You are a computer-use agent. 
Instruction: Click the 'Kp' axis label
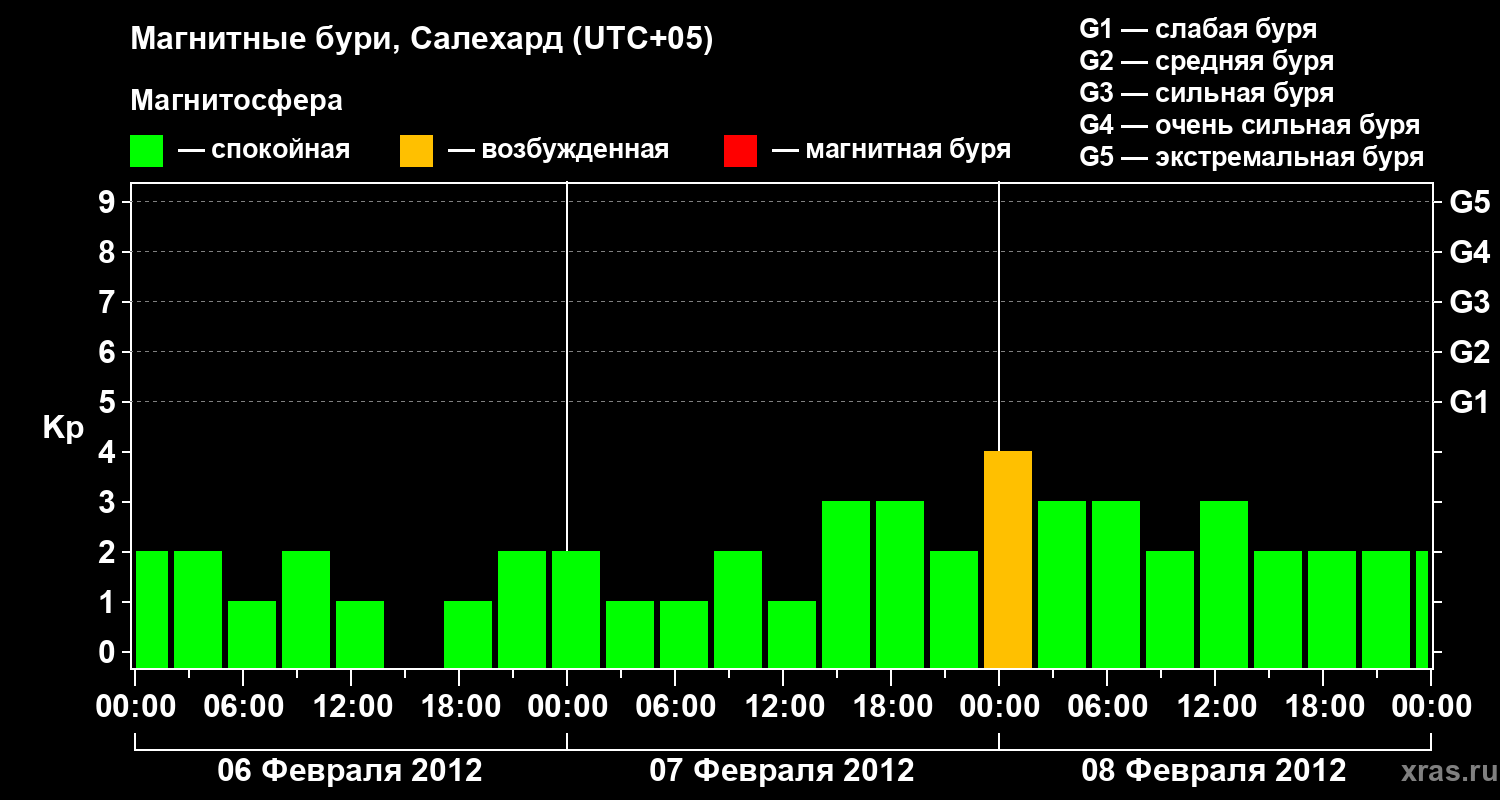tap(63, 429)
